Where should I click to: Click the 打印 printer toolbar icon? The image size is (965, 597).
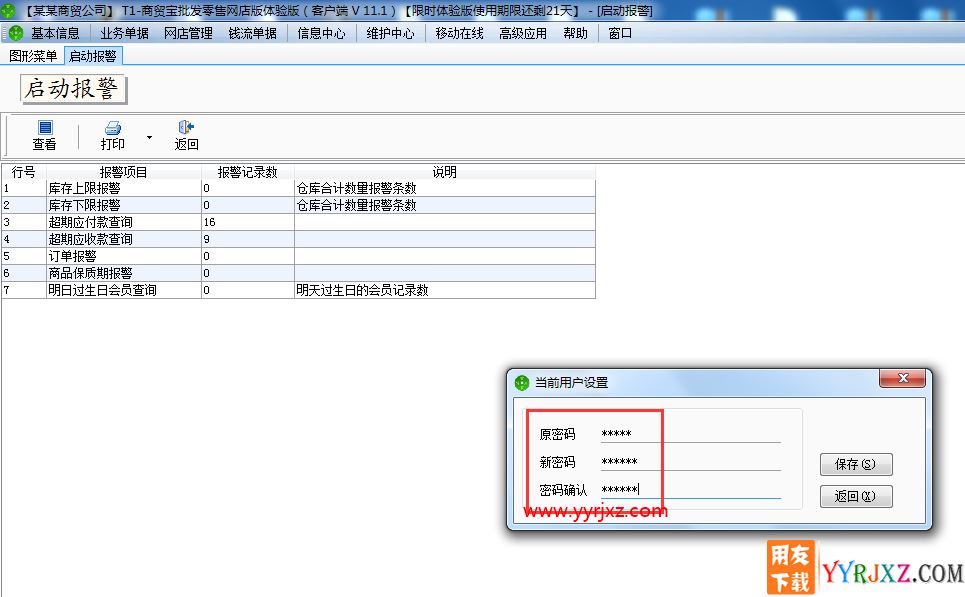(113, 127)
